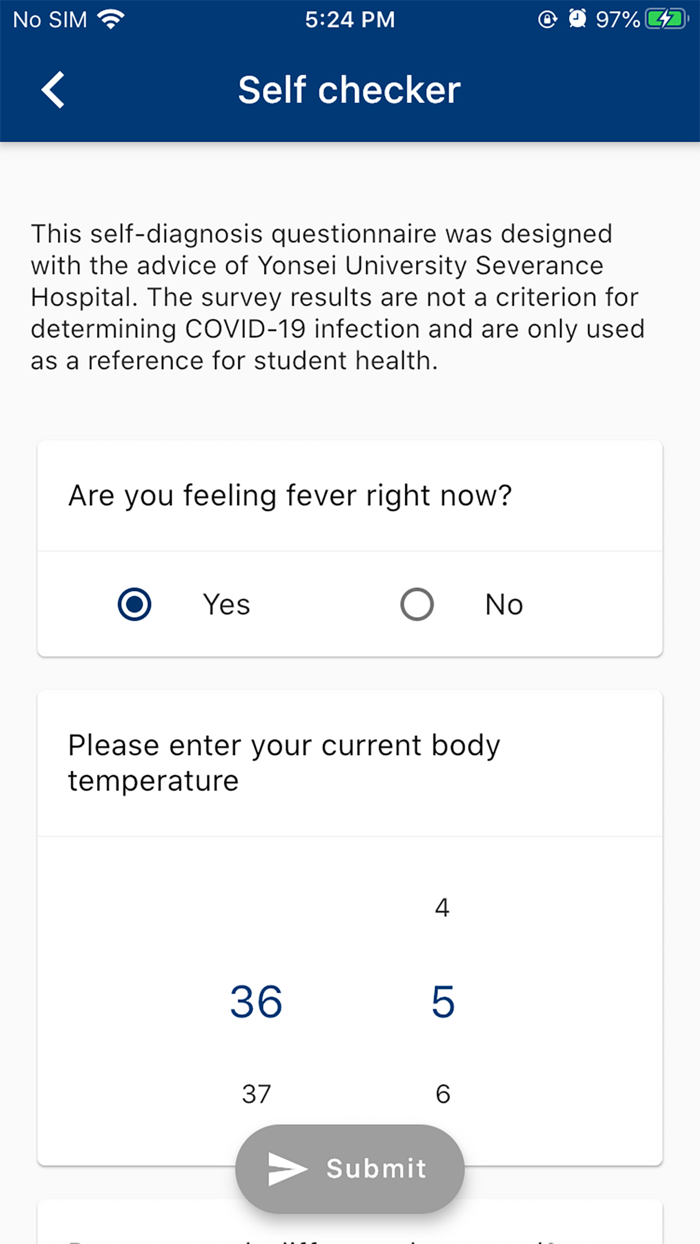Pick 6 in the decimal picker
This screenshot has height=1244, width=700.
tap(443, 1094)
